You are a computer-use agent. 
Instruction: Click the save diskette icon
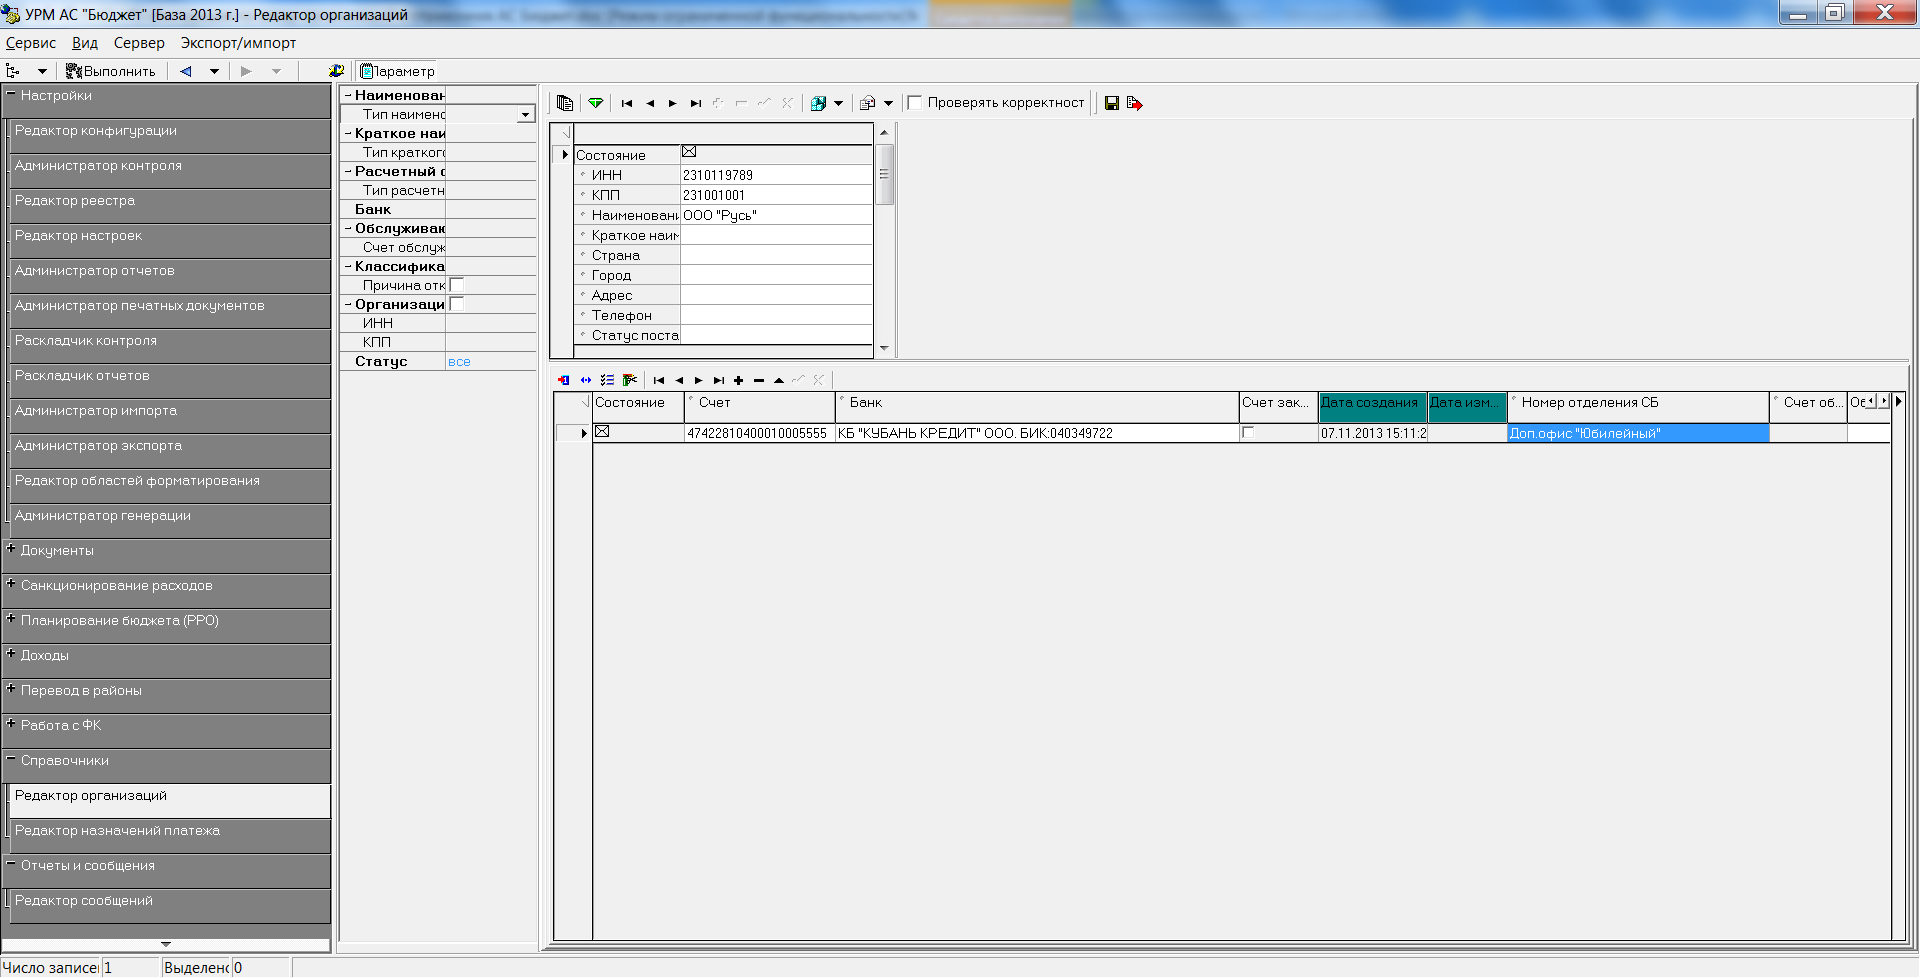[1111, 103]
